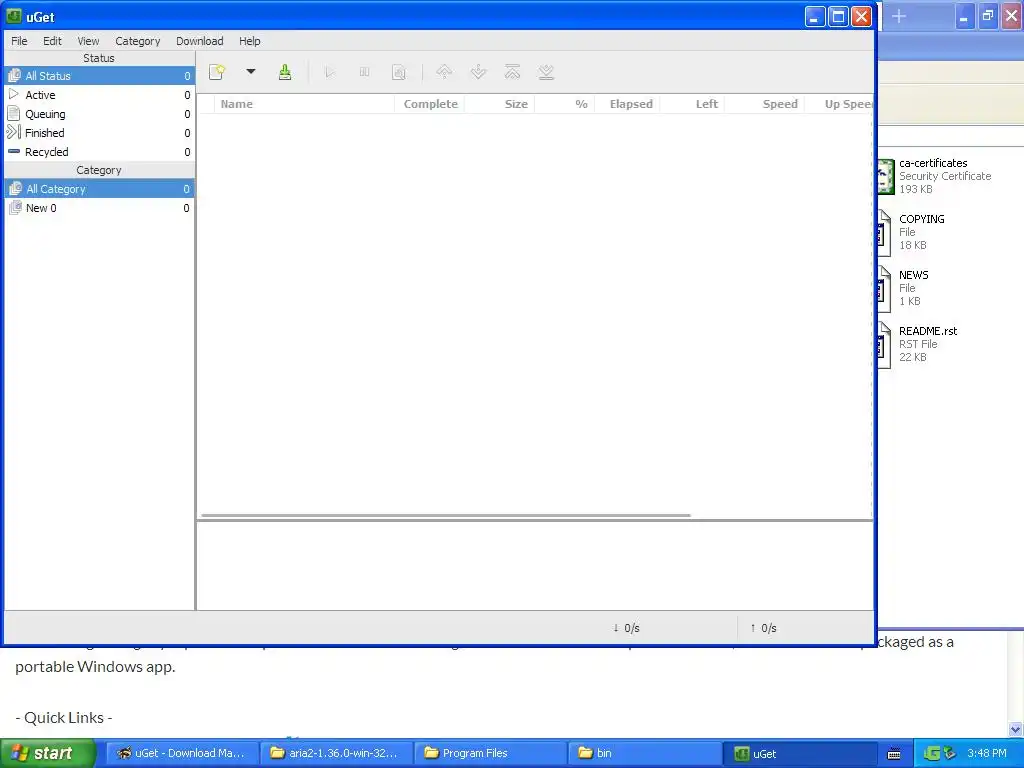This screenshot has width=1024, height=768.
Task: Open the new-download dropdown arrow
Action: (x=251, y=71)
